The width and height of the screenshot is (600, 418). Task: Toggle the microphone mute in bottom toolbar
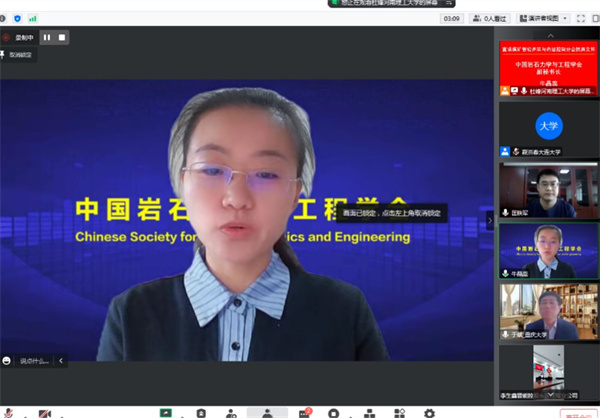pos(9,413)
